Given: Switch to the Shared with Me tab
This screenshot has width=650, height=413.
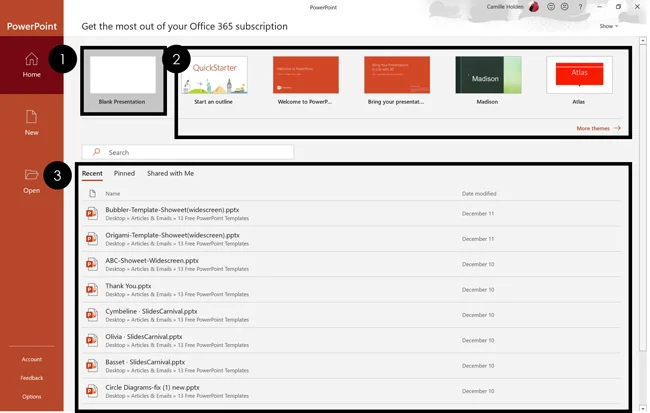Looking at the screenshot, I should [x=170, y=173].
